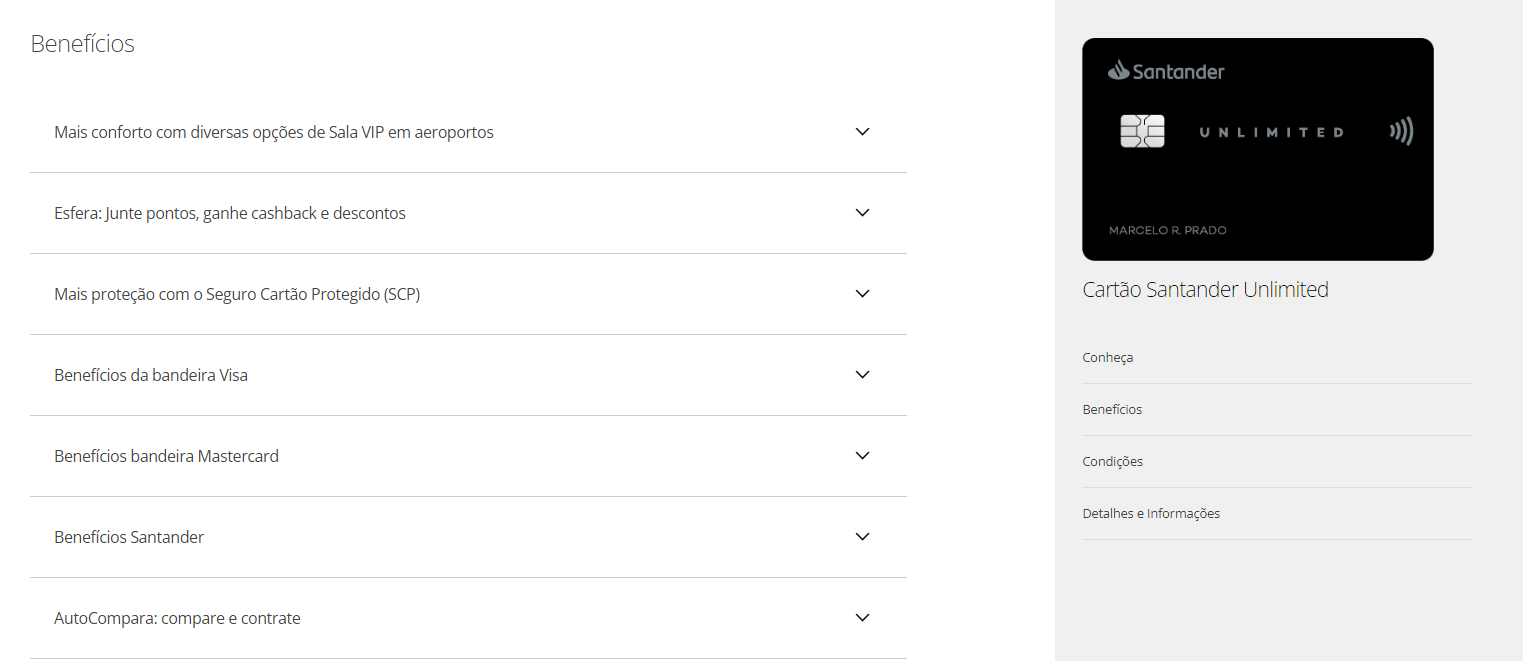Click the 'AutoCompara: compare e contrate' title text

tap(177, 618)
